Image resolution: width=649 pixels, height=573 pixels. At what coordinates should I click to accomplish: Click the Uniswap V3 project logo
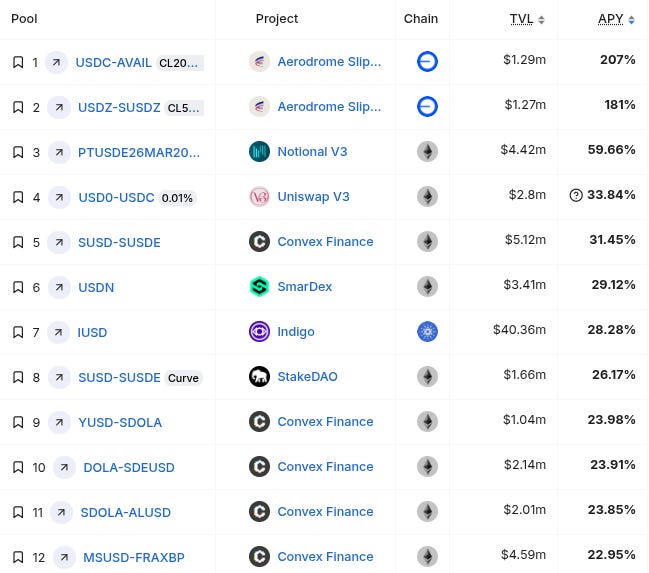[260, 197]
